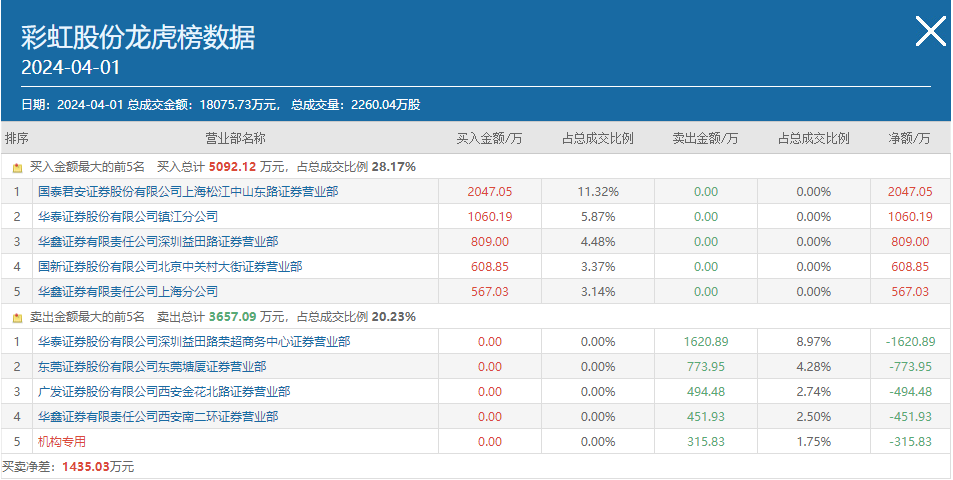953x480 pixels.
Task: Click the 5.87% ratio cell
Action: [598, 216]
